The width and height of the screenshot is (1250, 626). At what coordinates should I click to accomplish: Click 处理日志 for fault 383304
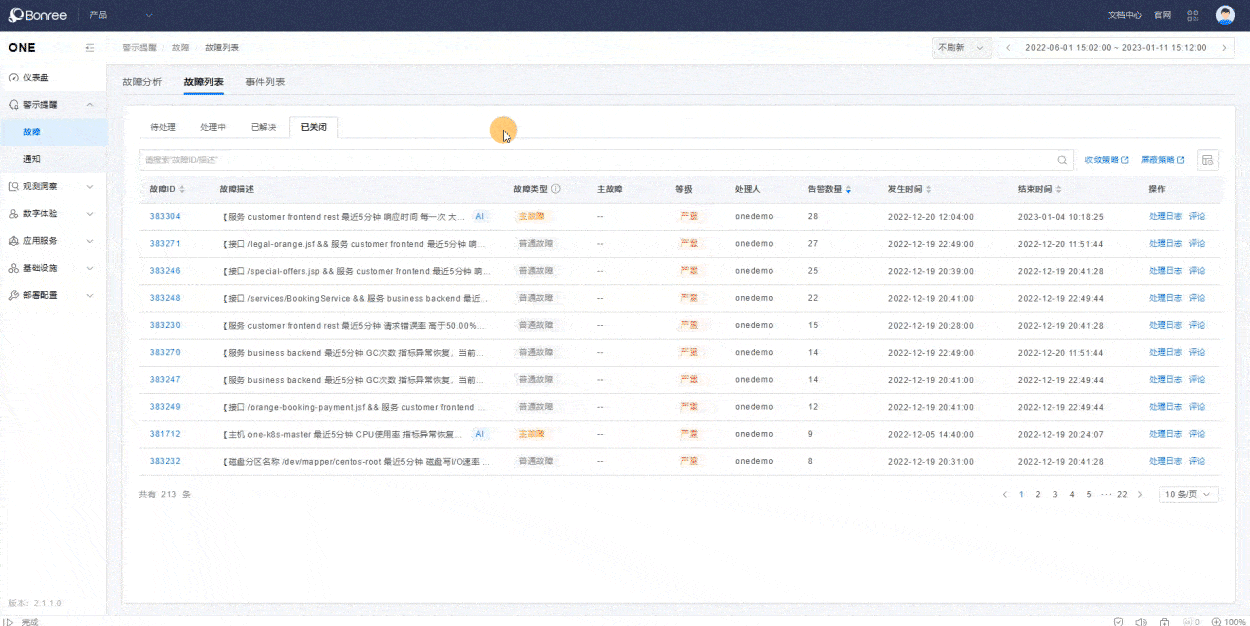tap(1165, 216)
